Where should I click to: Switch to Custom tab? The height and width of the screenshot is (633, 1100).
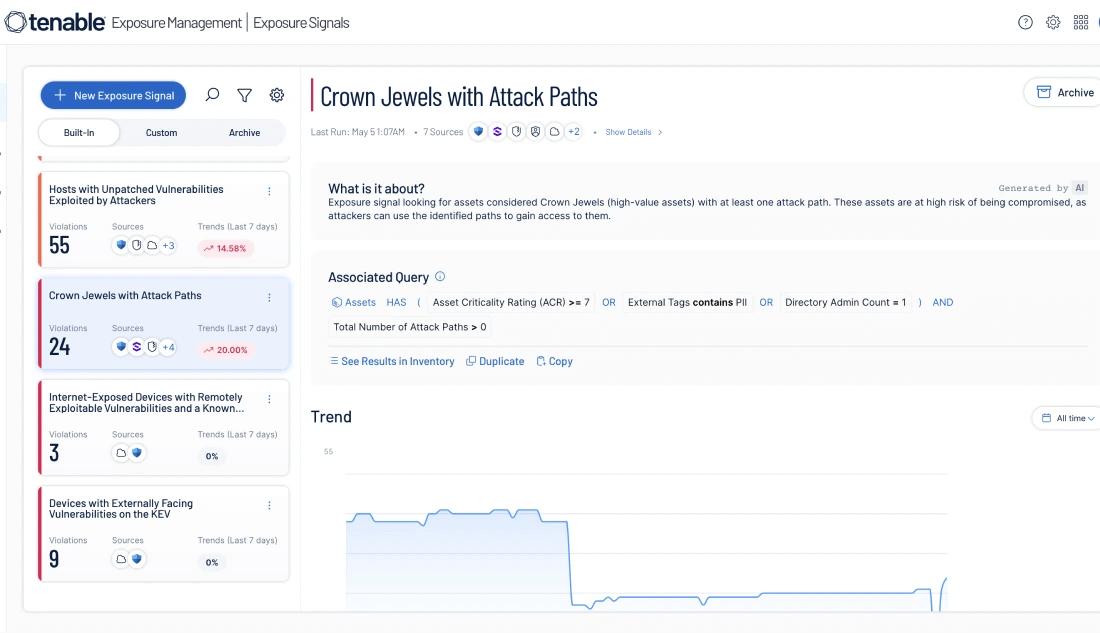coord(161,133)
